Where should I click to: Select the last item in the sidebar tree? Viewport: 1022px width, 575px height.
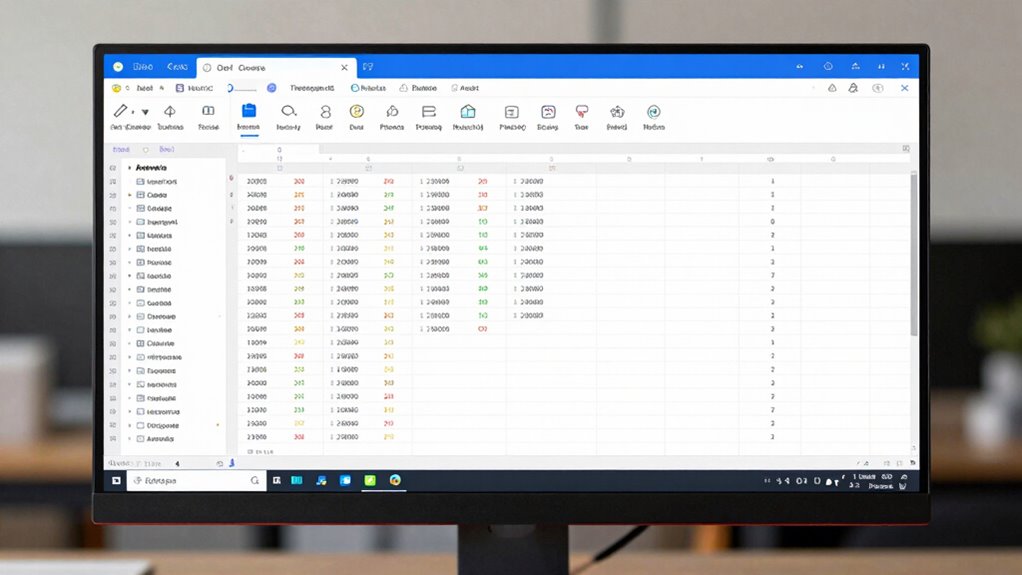(159, 438)
